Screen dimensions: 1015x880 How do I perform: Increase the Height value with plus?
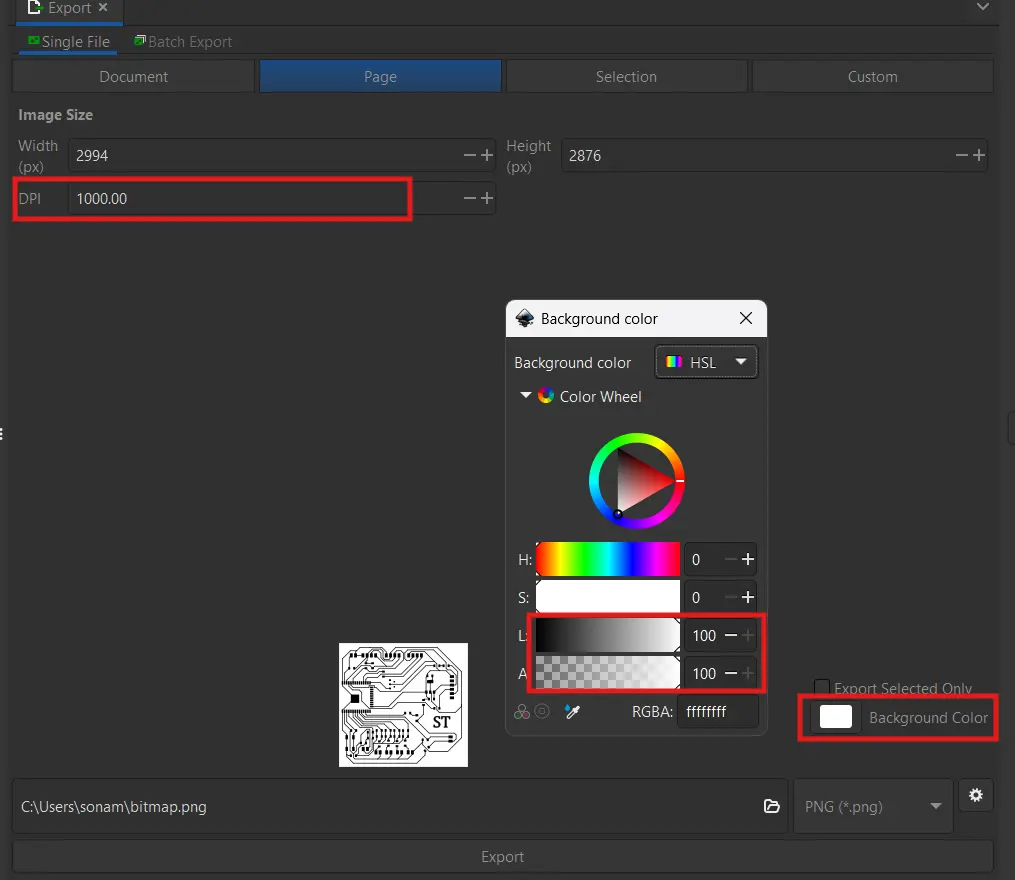[979, 155]
